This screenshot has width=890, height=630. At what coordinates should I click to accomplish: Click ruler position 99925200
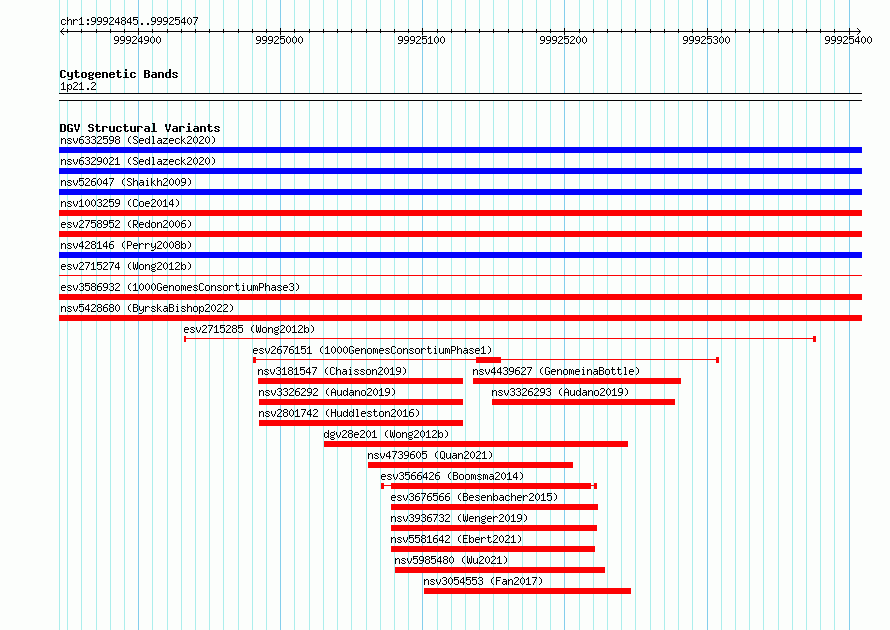pyautogui.click(x=563, y=40)
